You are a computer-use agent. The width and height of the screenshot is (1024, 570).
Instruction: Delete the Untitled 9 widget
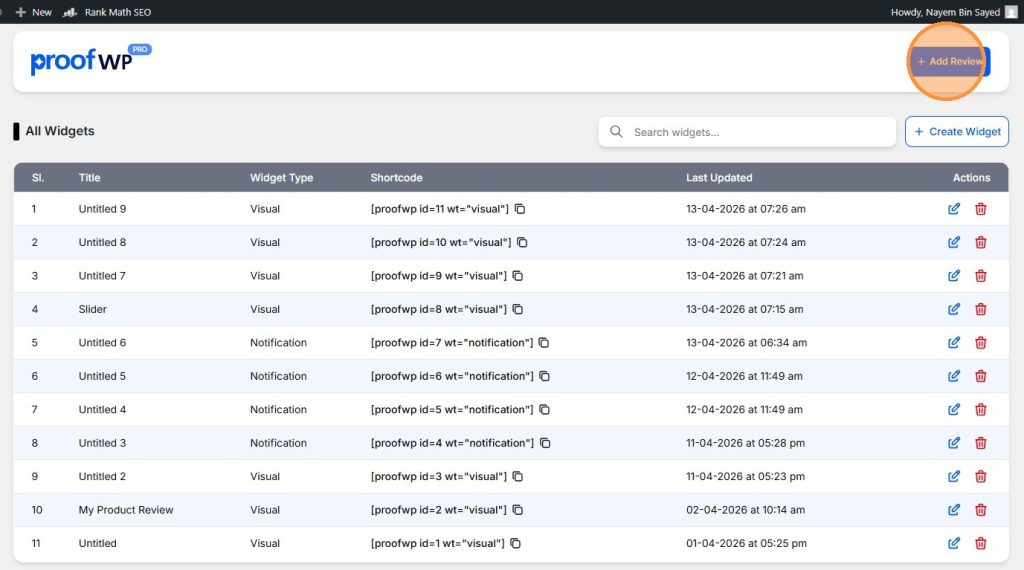(980, 209)
